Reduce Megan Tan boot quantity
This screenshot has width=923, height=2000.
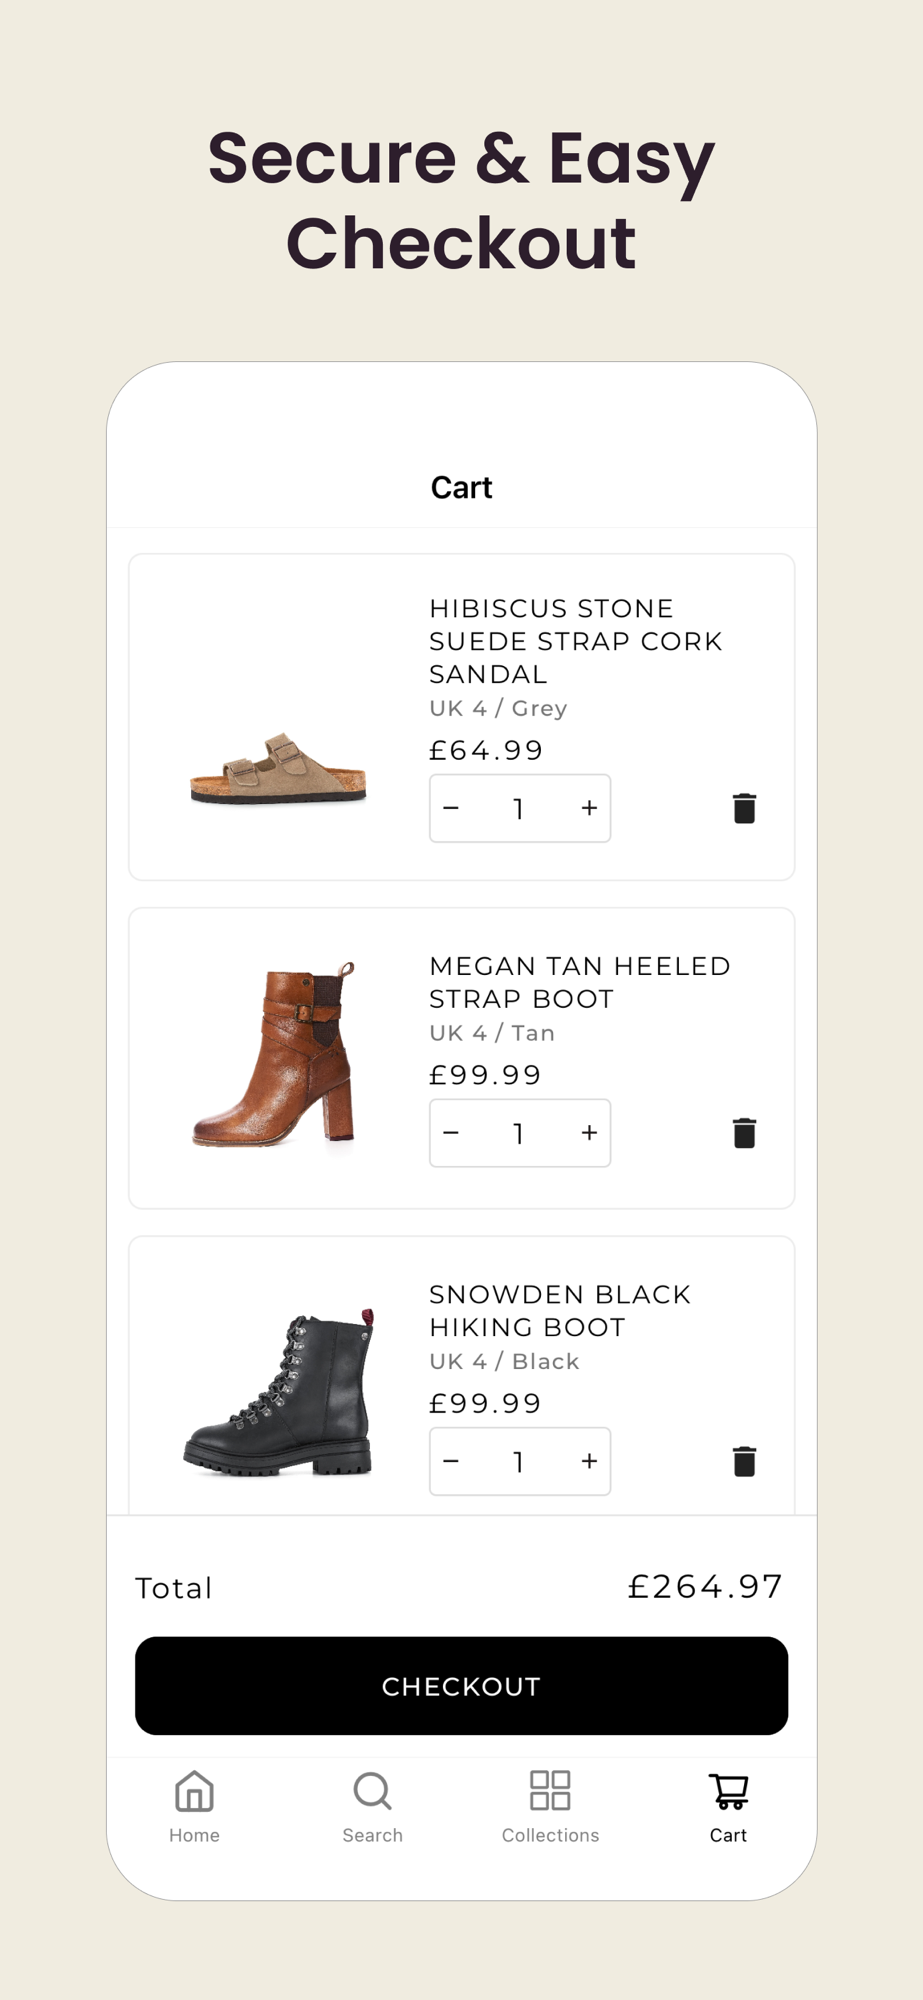point(451,1133)
